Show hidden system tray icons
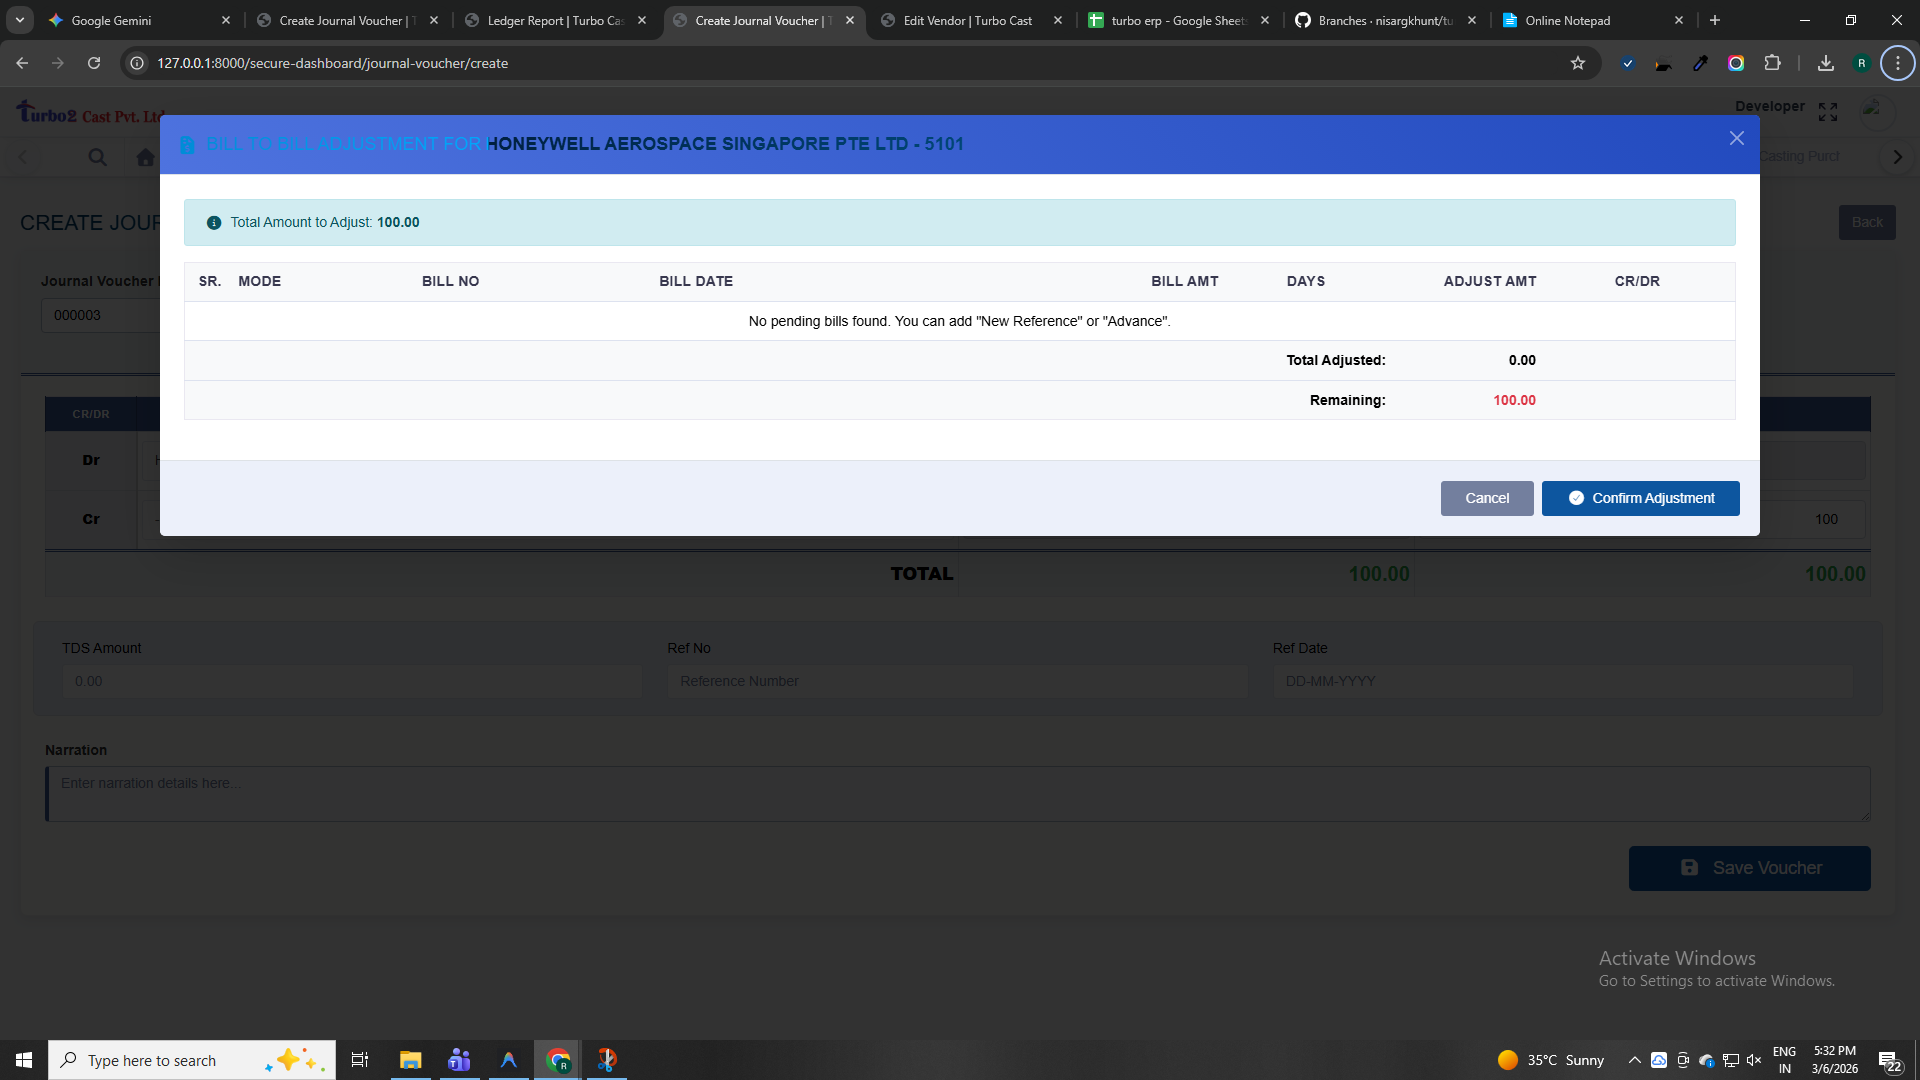 (x=1634, y=1060)
